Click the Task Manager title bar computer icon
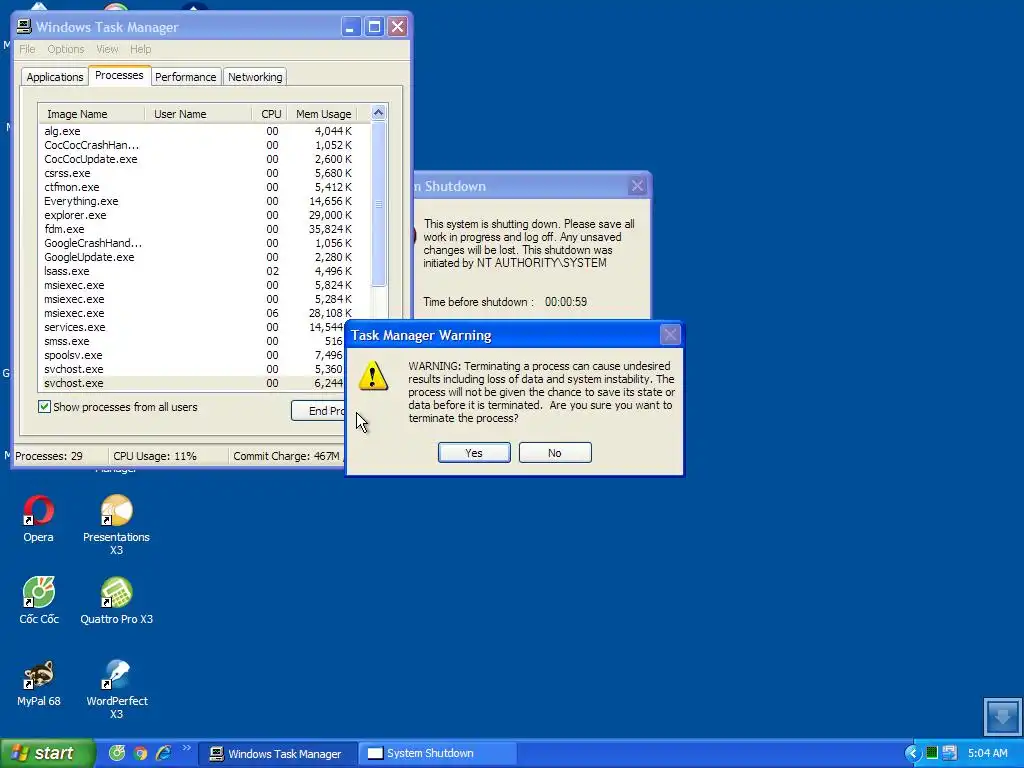 [24, 27]
